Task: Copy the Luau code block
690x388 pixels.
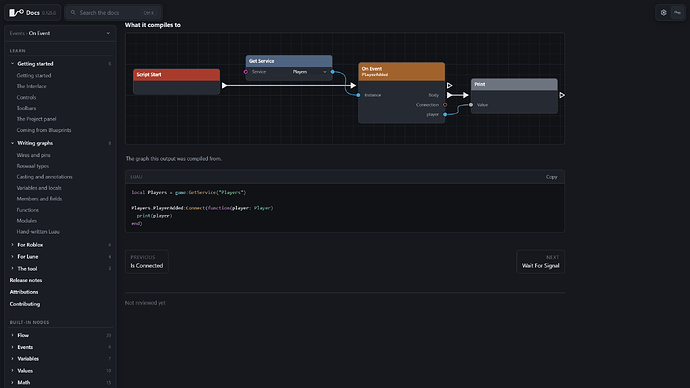Action: (x=551, y=177)
